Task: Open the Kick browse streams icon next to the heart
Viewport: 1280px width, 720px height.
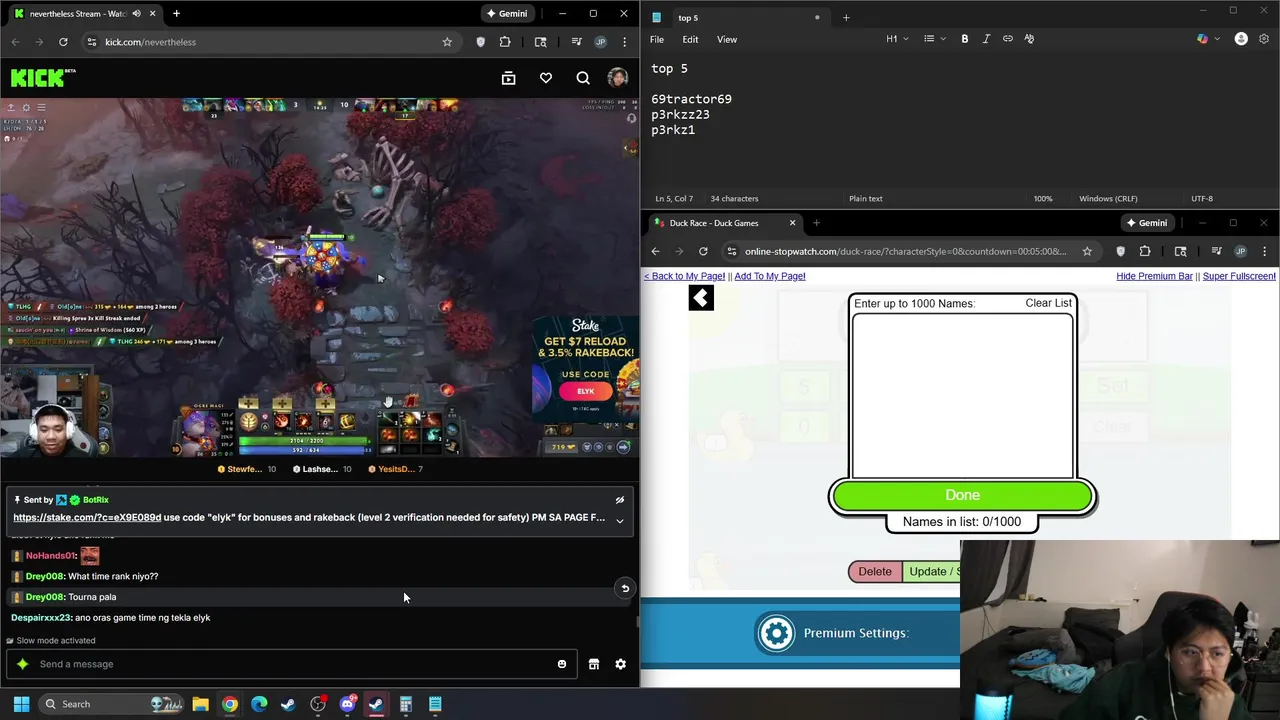Action: click(x=508, y=78)
